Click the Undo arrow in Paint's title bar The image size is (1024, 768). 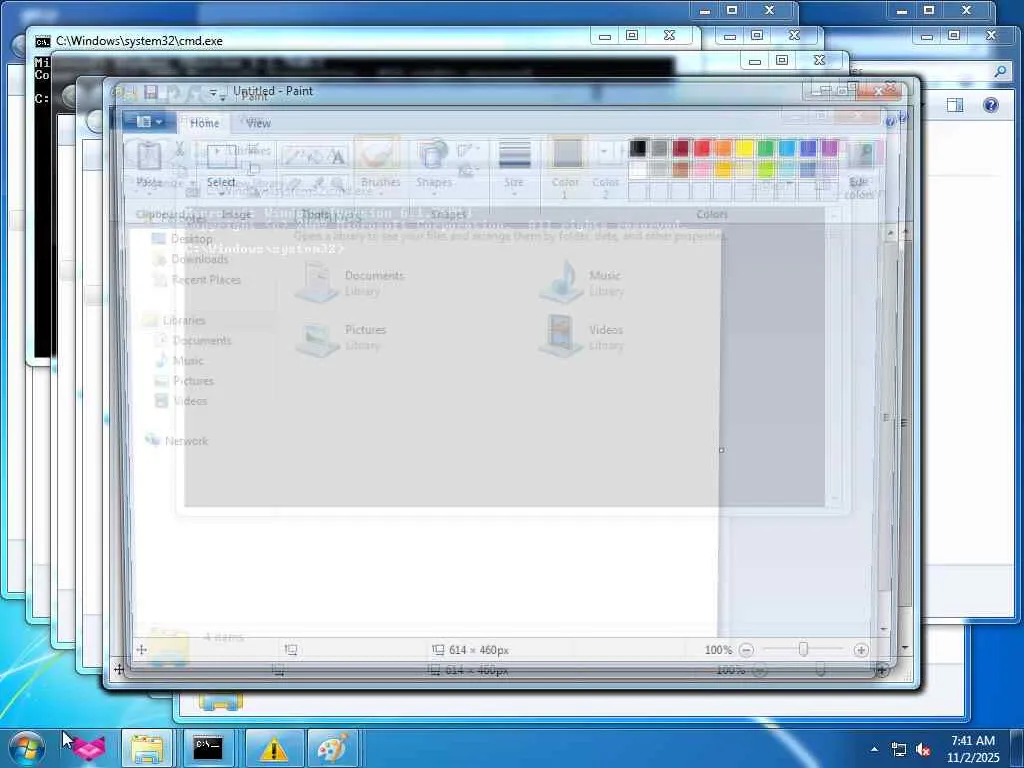[x=173, y=93]
